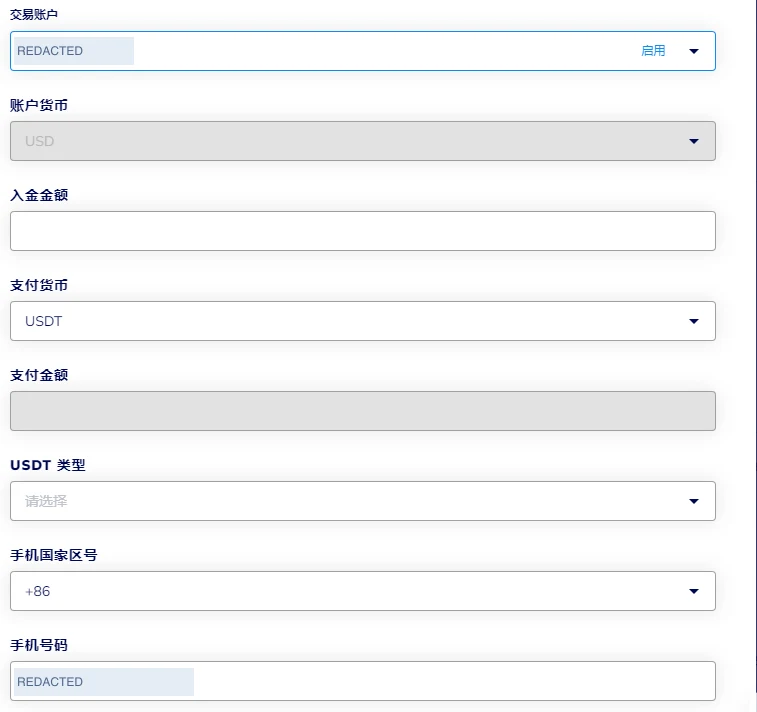Click the 手机国家区号 label
The width and height of the screenshot is (757, 712).
coord(54,555)
